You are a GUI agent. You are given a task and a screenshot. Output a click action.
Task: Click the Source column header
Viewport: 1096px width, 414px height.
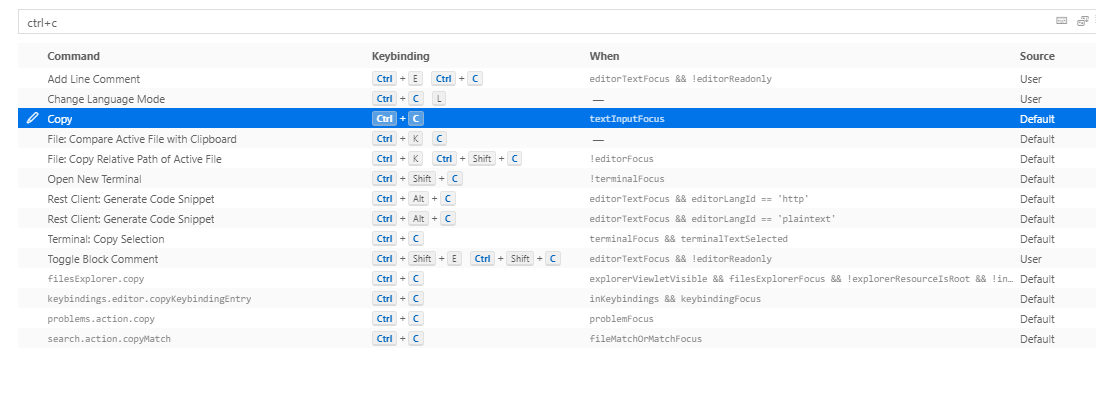(1037, 56)
